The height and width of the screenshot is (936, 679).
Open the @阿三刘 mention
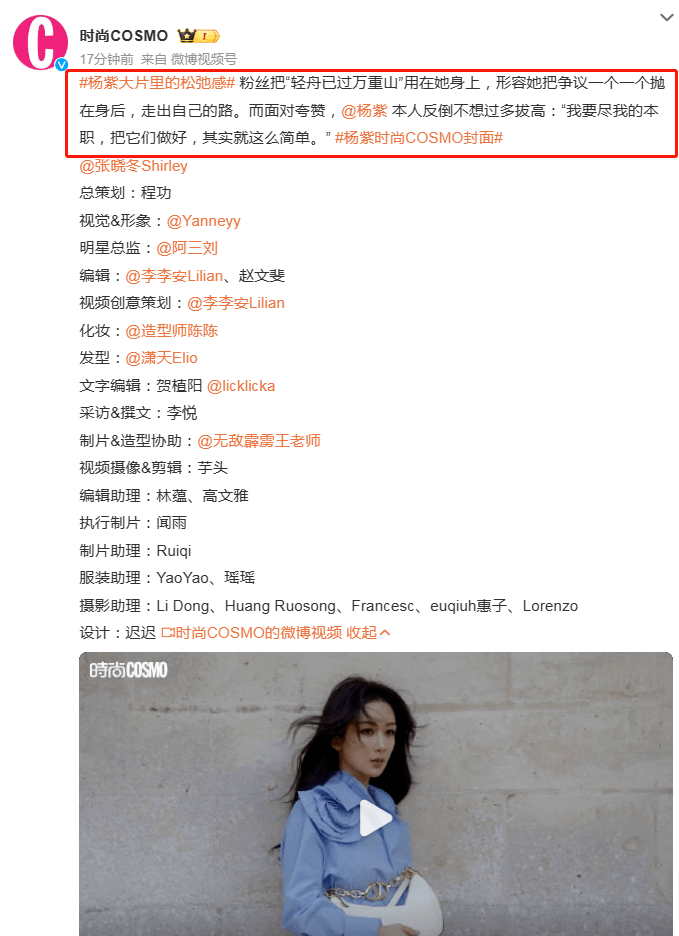(x=187, y=248)
